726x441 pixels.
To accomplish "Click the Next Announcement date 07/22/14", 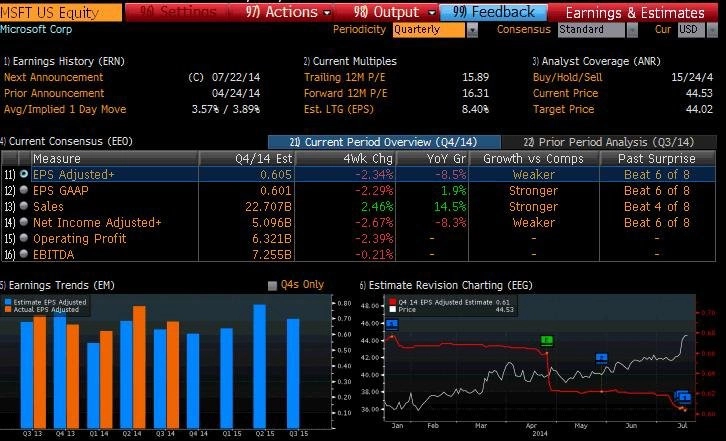I will click(x=236, y=77).
